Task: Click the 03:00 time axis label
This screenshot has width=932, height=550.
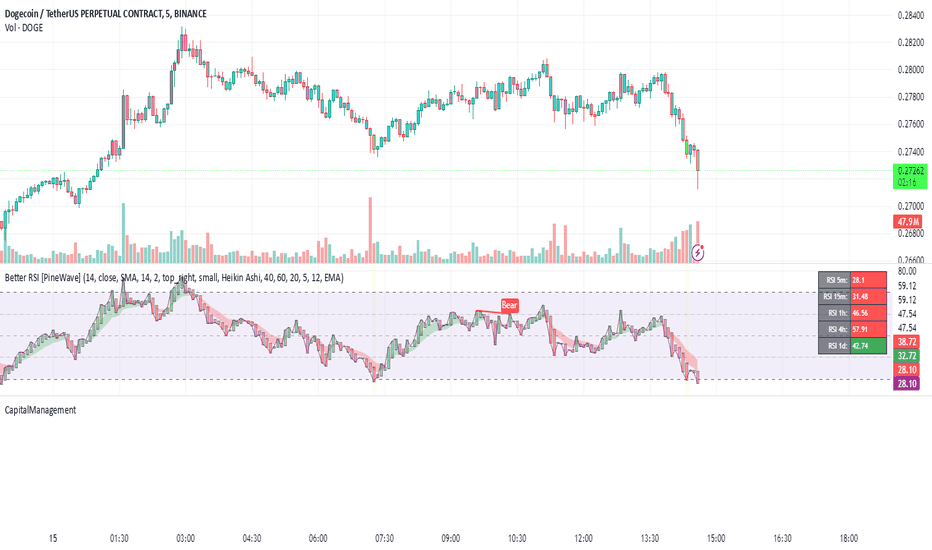Action: (x=185, y=538)
